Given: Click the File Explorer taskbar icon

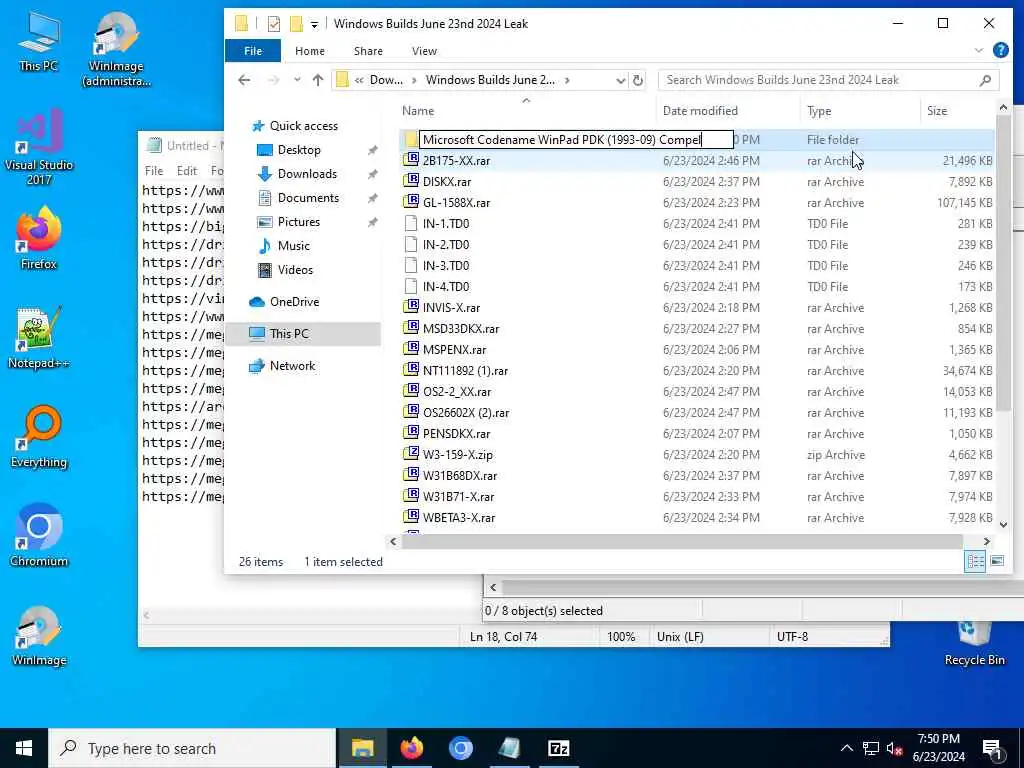Looking at the screenshot, I should pos(362,748).
